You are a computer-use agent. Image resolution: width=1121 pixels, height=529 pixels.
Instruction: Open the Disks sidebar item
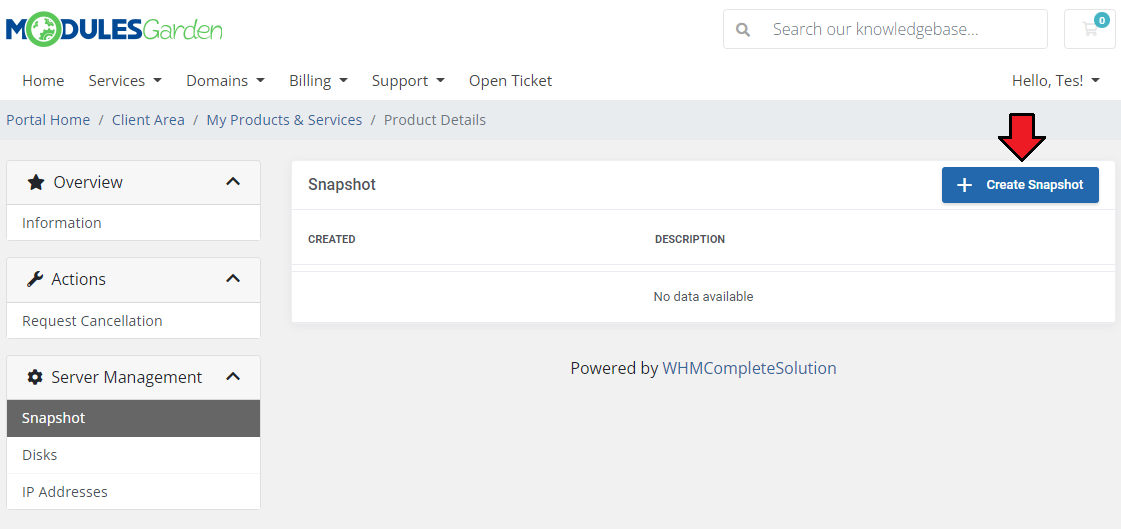point(134,455)
